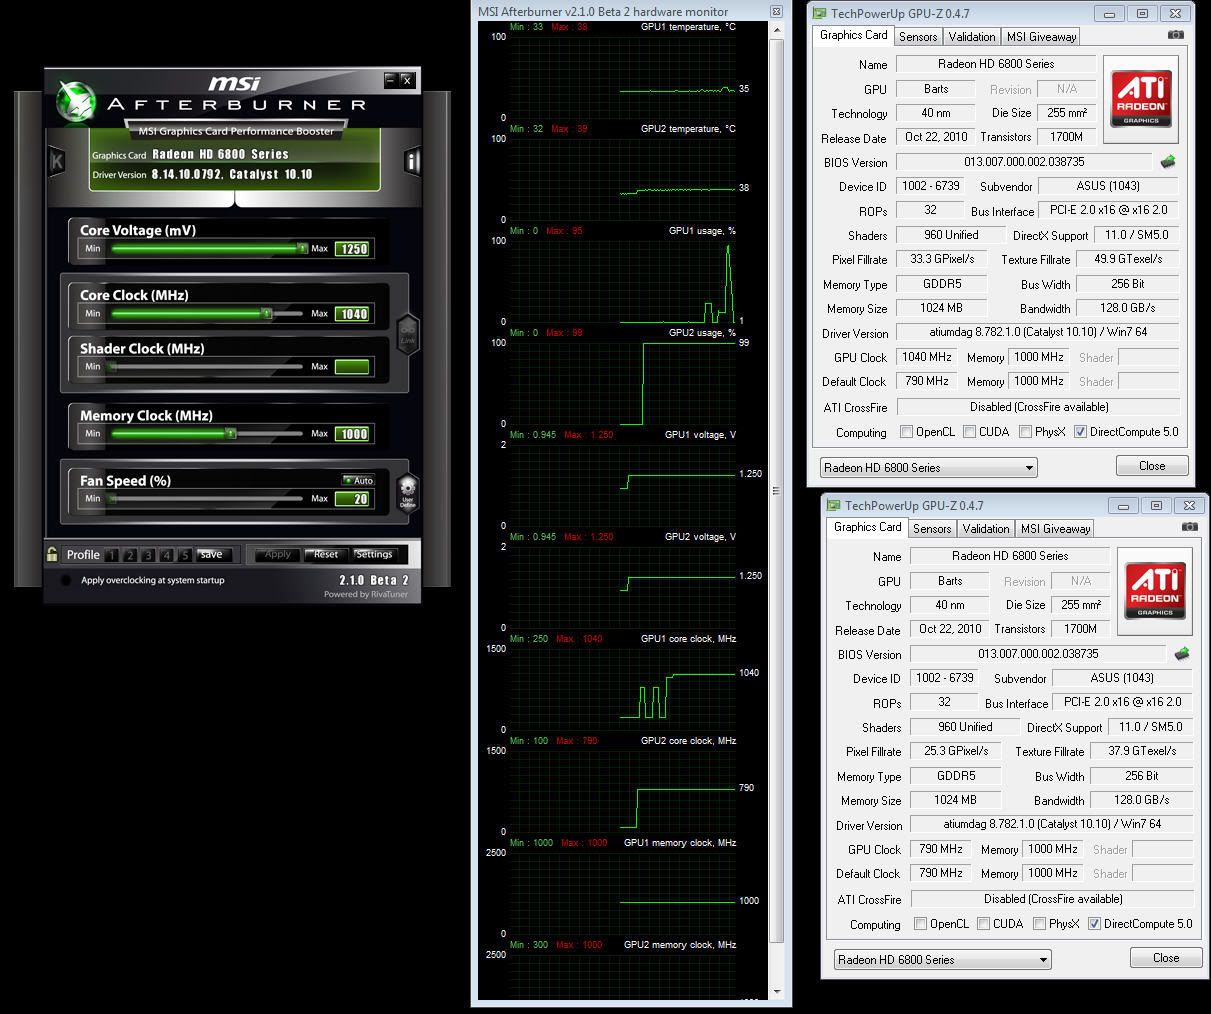The width and height of the screenshot is (1211, 1014).
Task: Check PhysX in the lower GPU-Z window
Action: point(1039,924)
